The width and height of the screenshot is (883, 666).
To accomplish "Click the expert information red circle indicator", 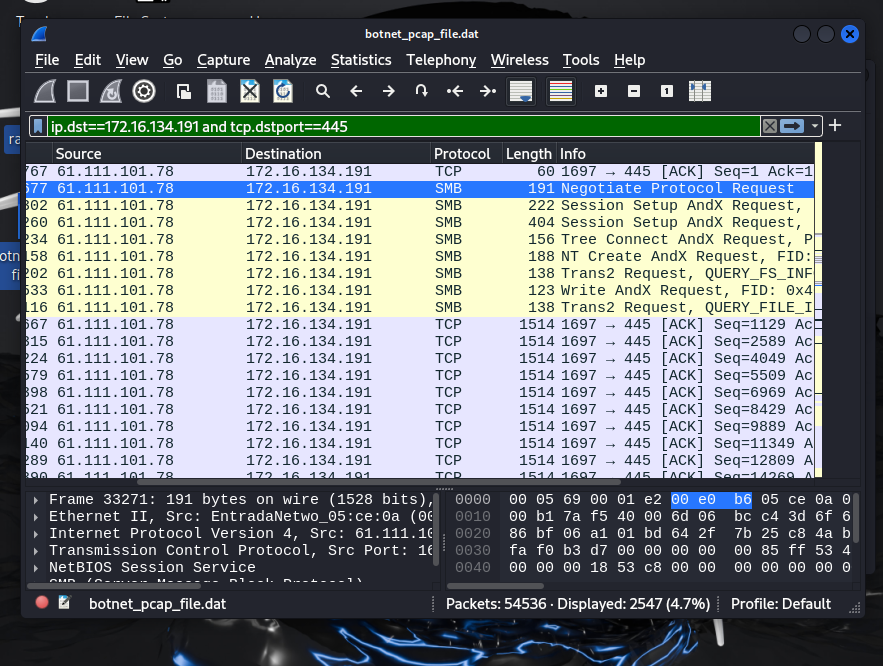I will click(x=42, y=603).
